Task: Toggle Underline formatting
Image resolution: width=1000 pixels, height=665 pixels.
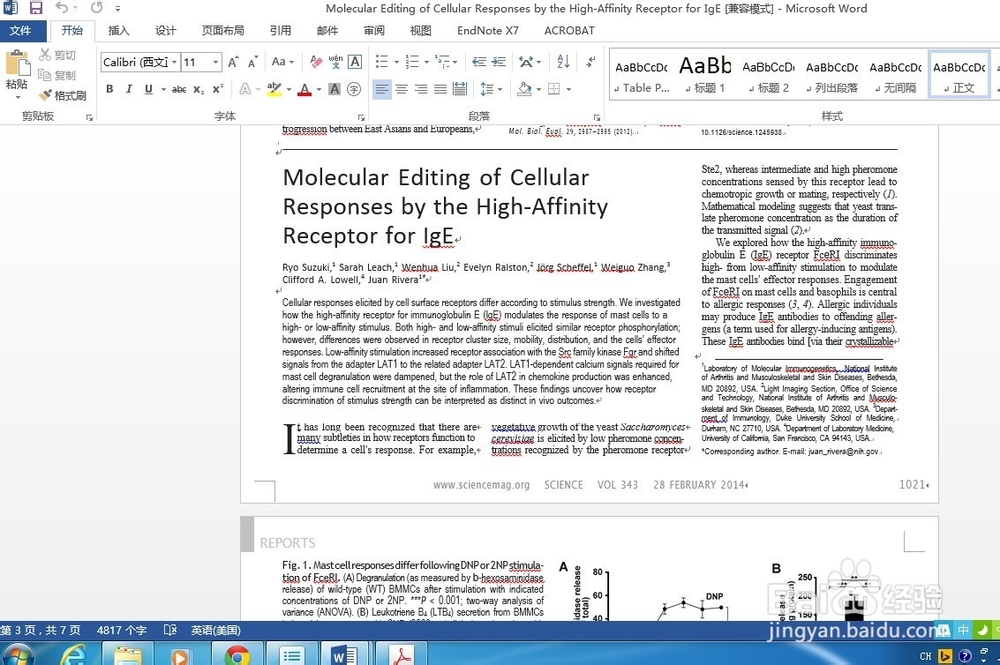Action: (x=149, y=89)
